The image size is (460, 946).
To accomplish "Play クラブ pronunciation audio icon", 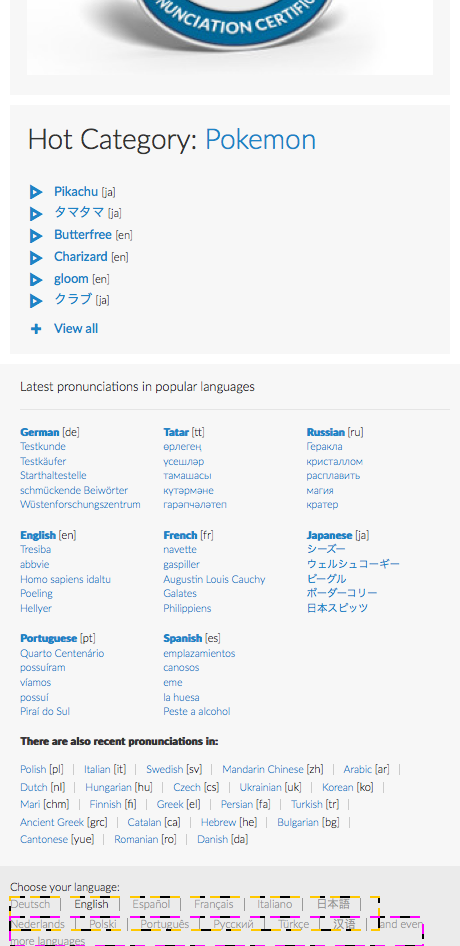I will [x=36, y=300].
